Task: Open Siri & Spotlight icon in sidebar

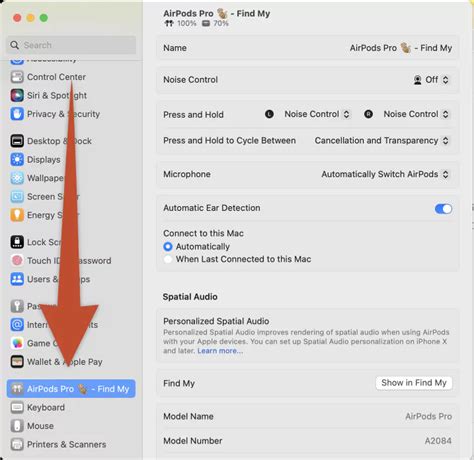Action: [17, 95]
